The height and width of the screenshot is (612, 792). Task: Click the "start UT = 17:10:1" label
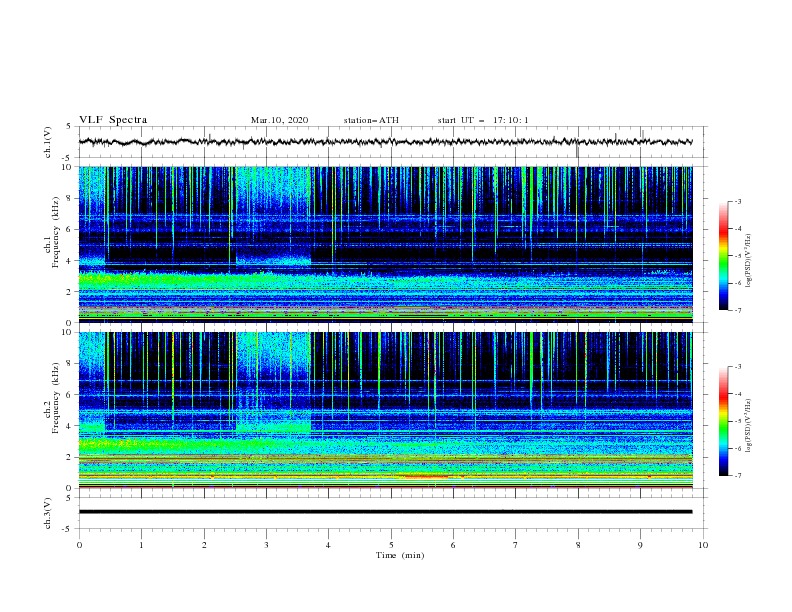(483, 120)
